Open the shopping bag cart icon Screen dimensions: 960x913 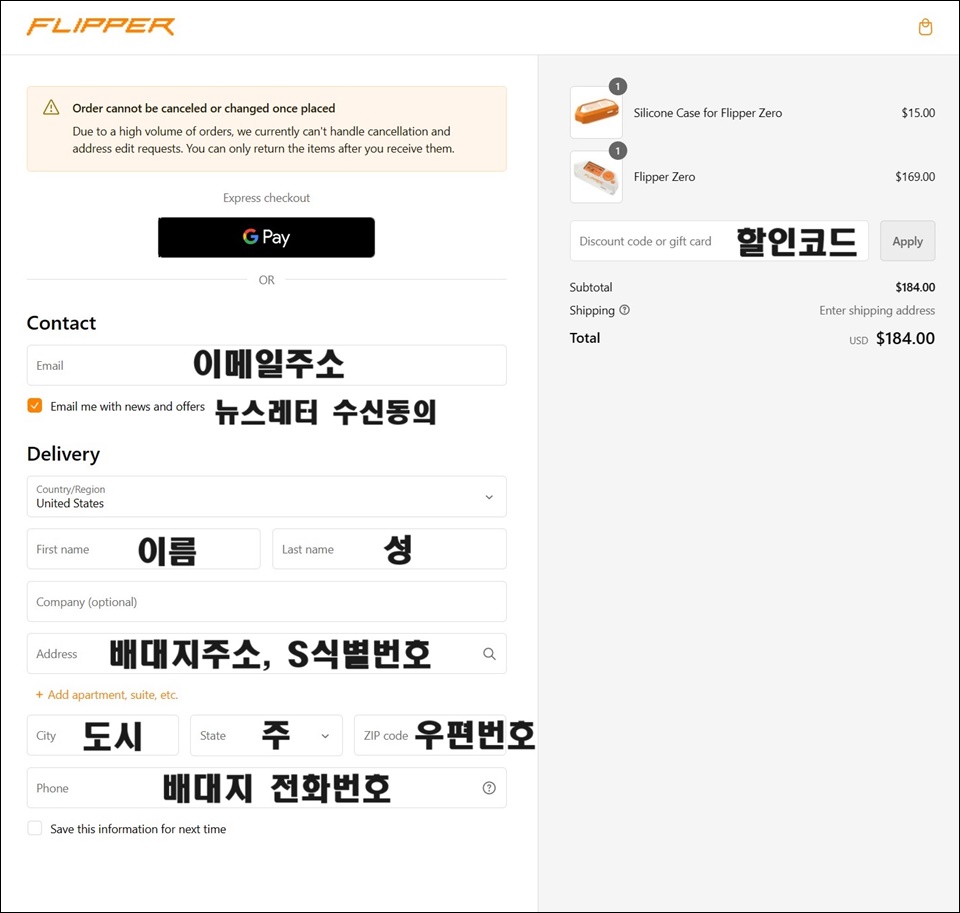click(925, 27)
